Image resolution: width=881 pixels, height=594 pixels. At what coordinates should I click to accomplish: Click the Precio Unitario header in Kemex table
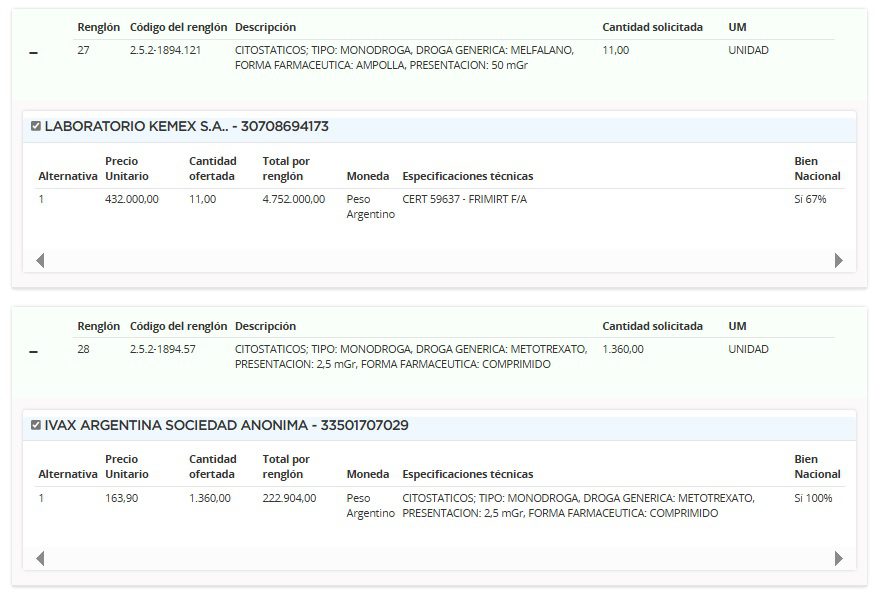point(122,168)
